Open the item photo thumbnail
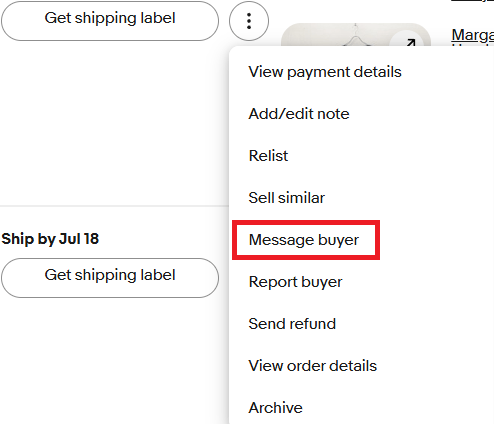The image size is (494, 424). (x=356, y=35)
